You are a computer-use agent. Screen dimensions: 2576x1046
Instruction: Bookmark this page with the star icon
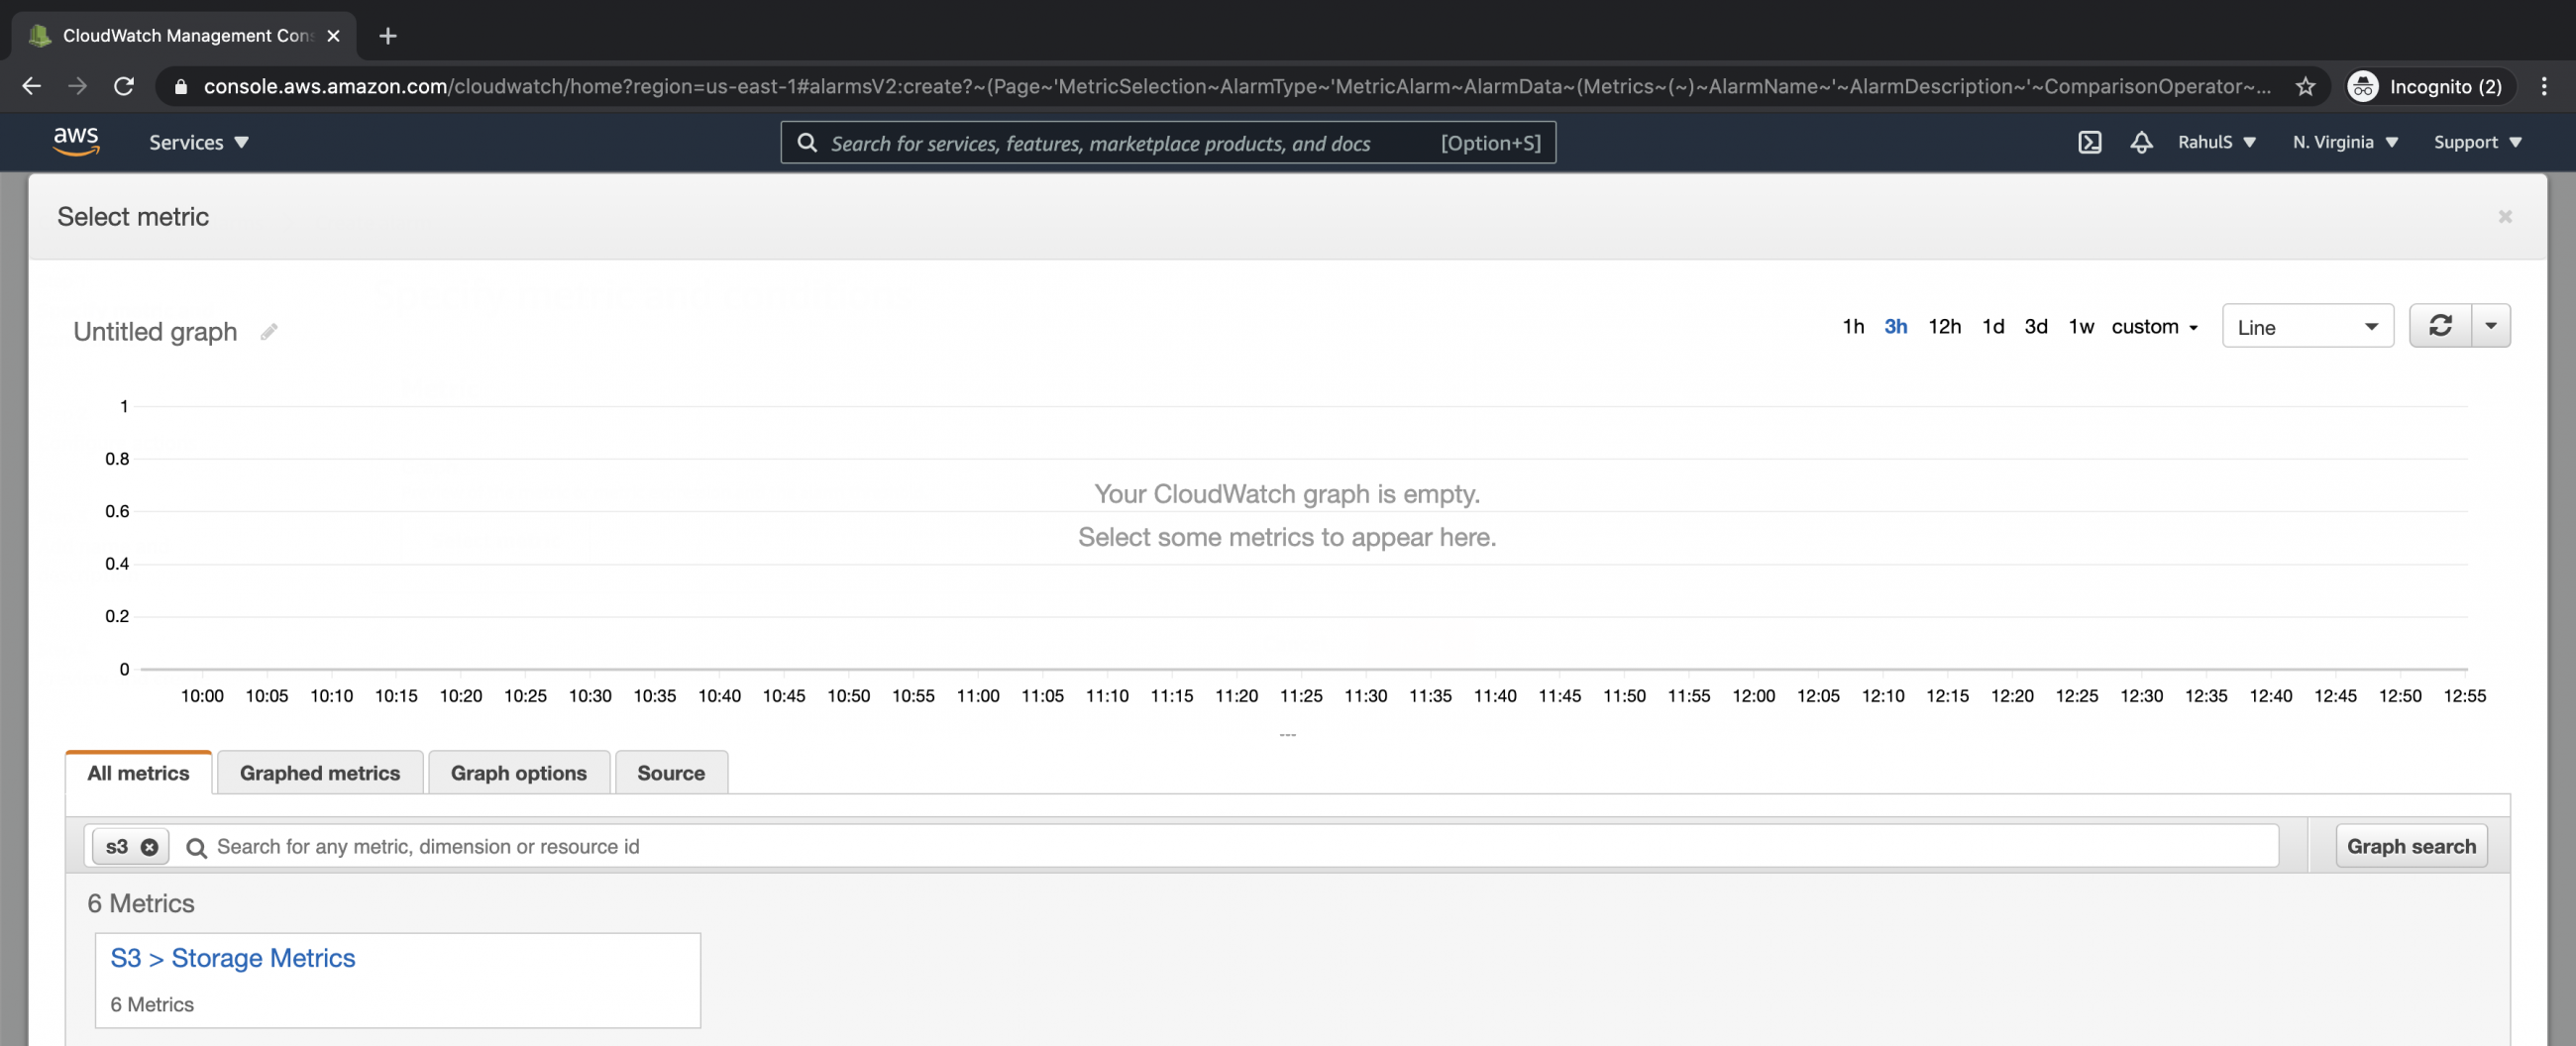[2306, 86]
